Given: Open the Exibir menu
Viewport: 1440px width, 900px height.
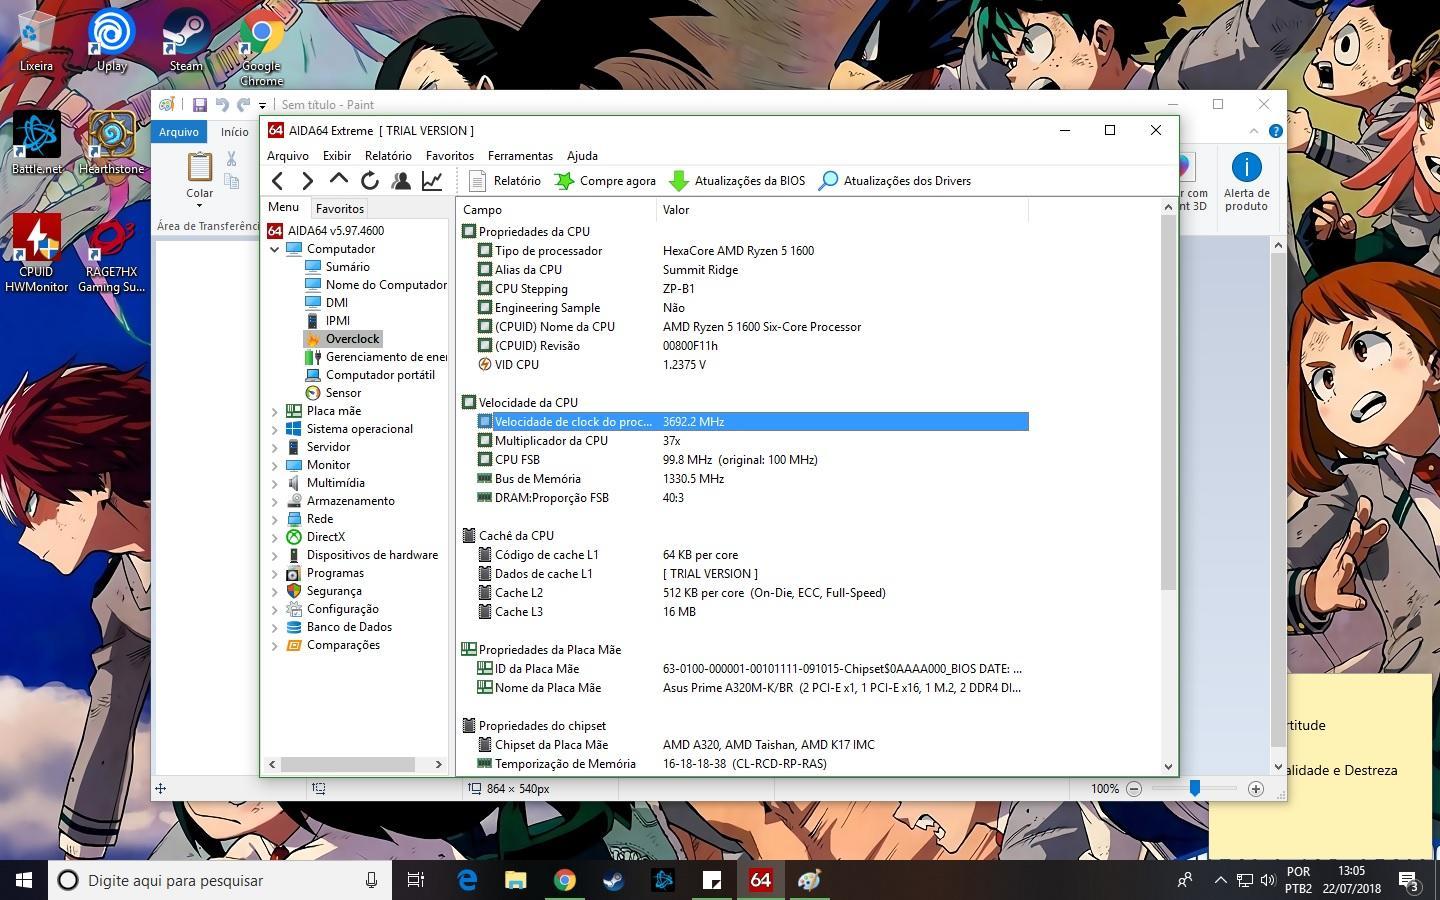Looking at the screenshot, I should tap(337, 156).
